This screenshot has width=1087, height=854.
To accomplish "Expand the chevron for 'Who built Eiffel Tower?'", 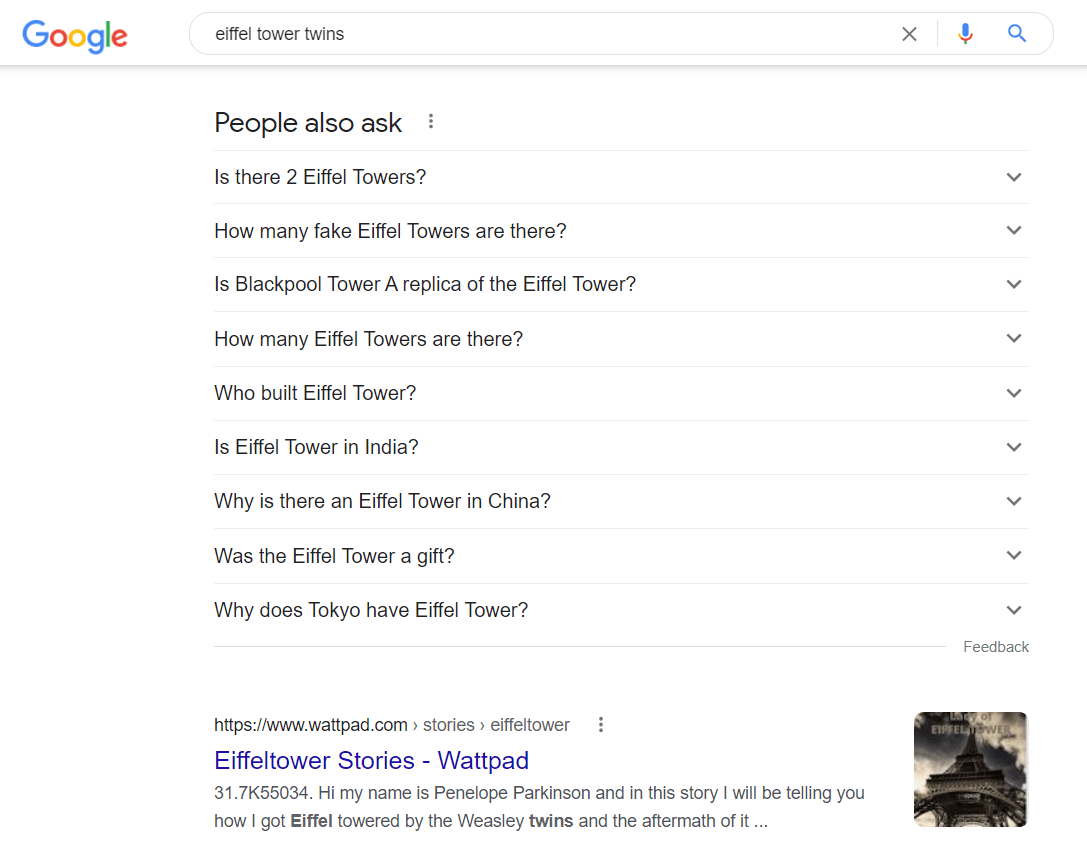I will 1014,393.
